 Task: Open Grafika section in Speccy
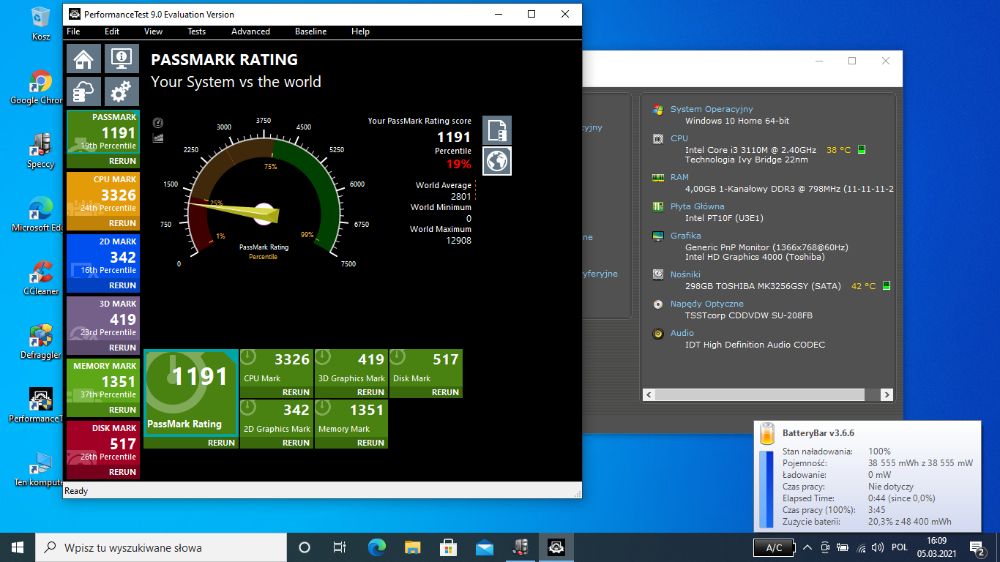[686, 235]
